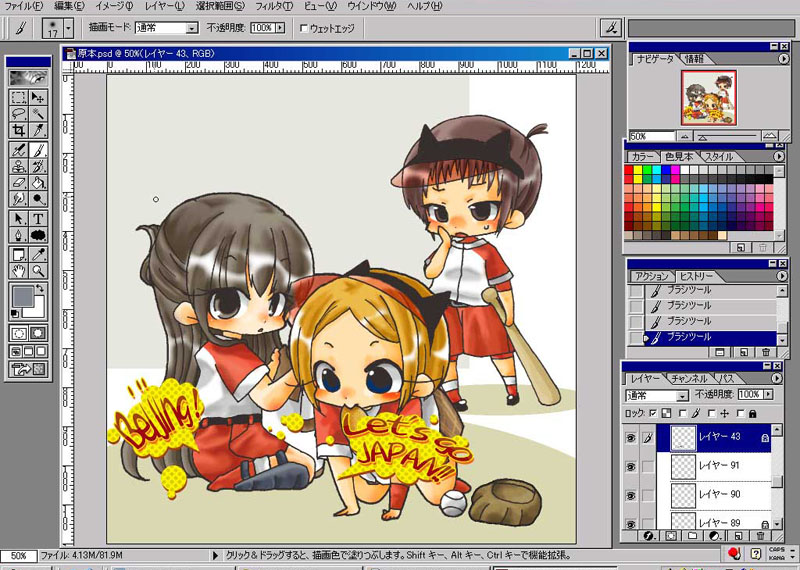
Task: Open options bar 不透明度 slider arrow
Action: (x=280, y=28)
